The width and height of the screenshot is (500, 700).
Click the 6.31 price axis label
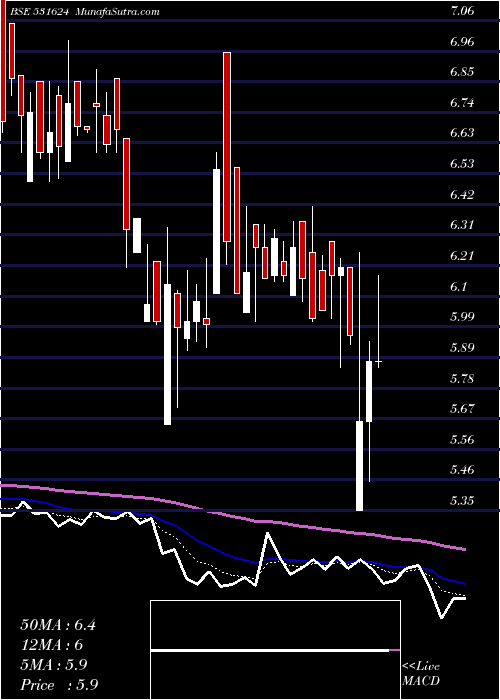click(462, 225)
